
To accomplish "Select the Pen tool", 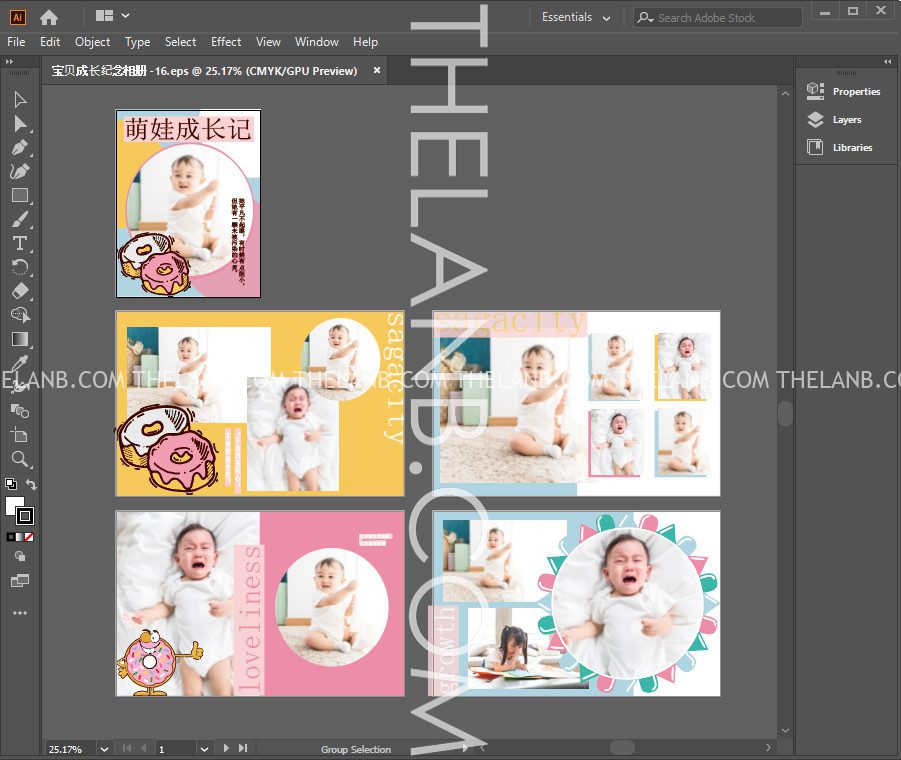I will [x=19, y=147].
